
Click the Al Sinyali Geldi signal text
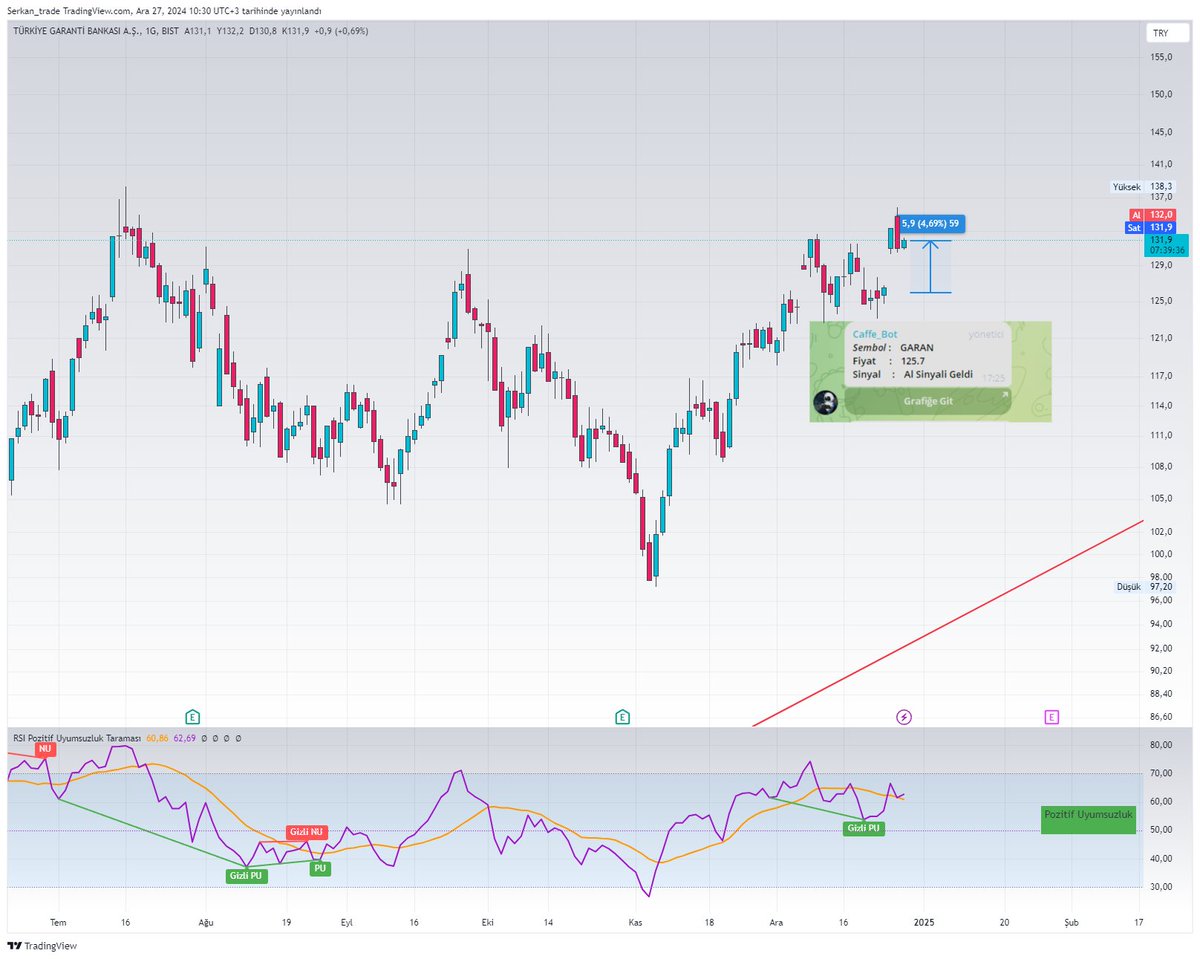point(938,374)
